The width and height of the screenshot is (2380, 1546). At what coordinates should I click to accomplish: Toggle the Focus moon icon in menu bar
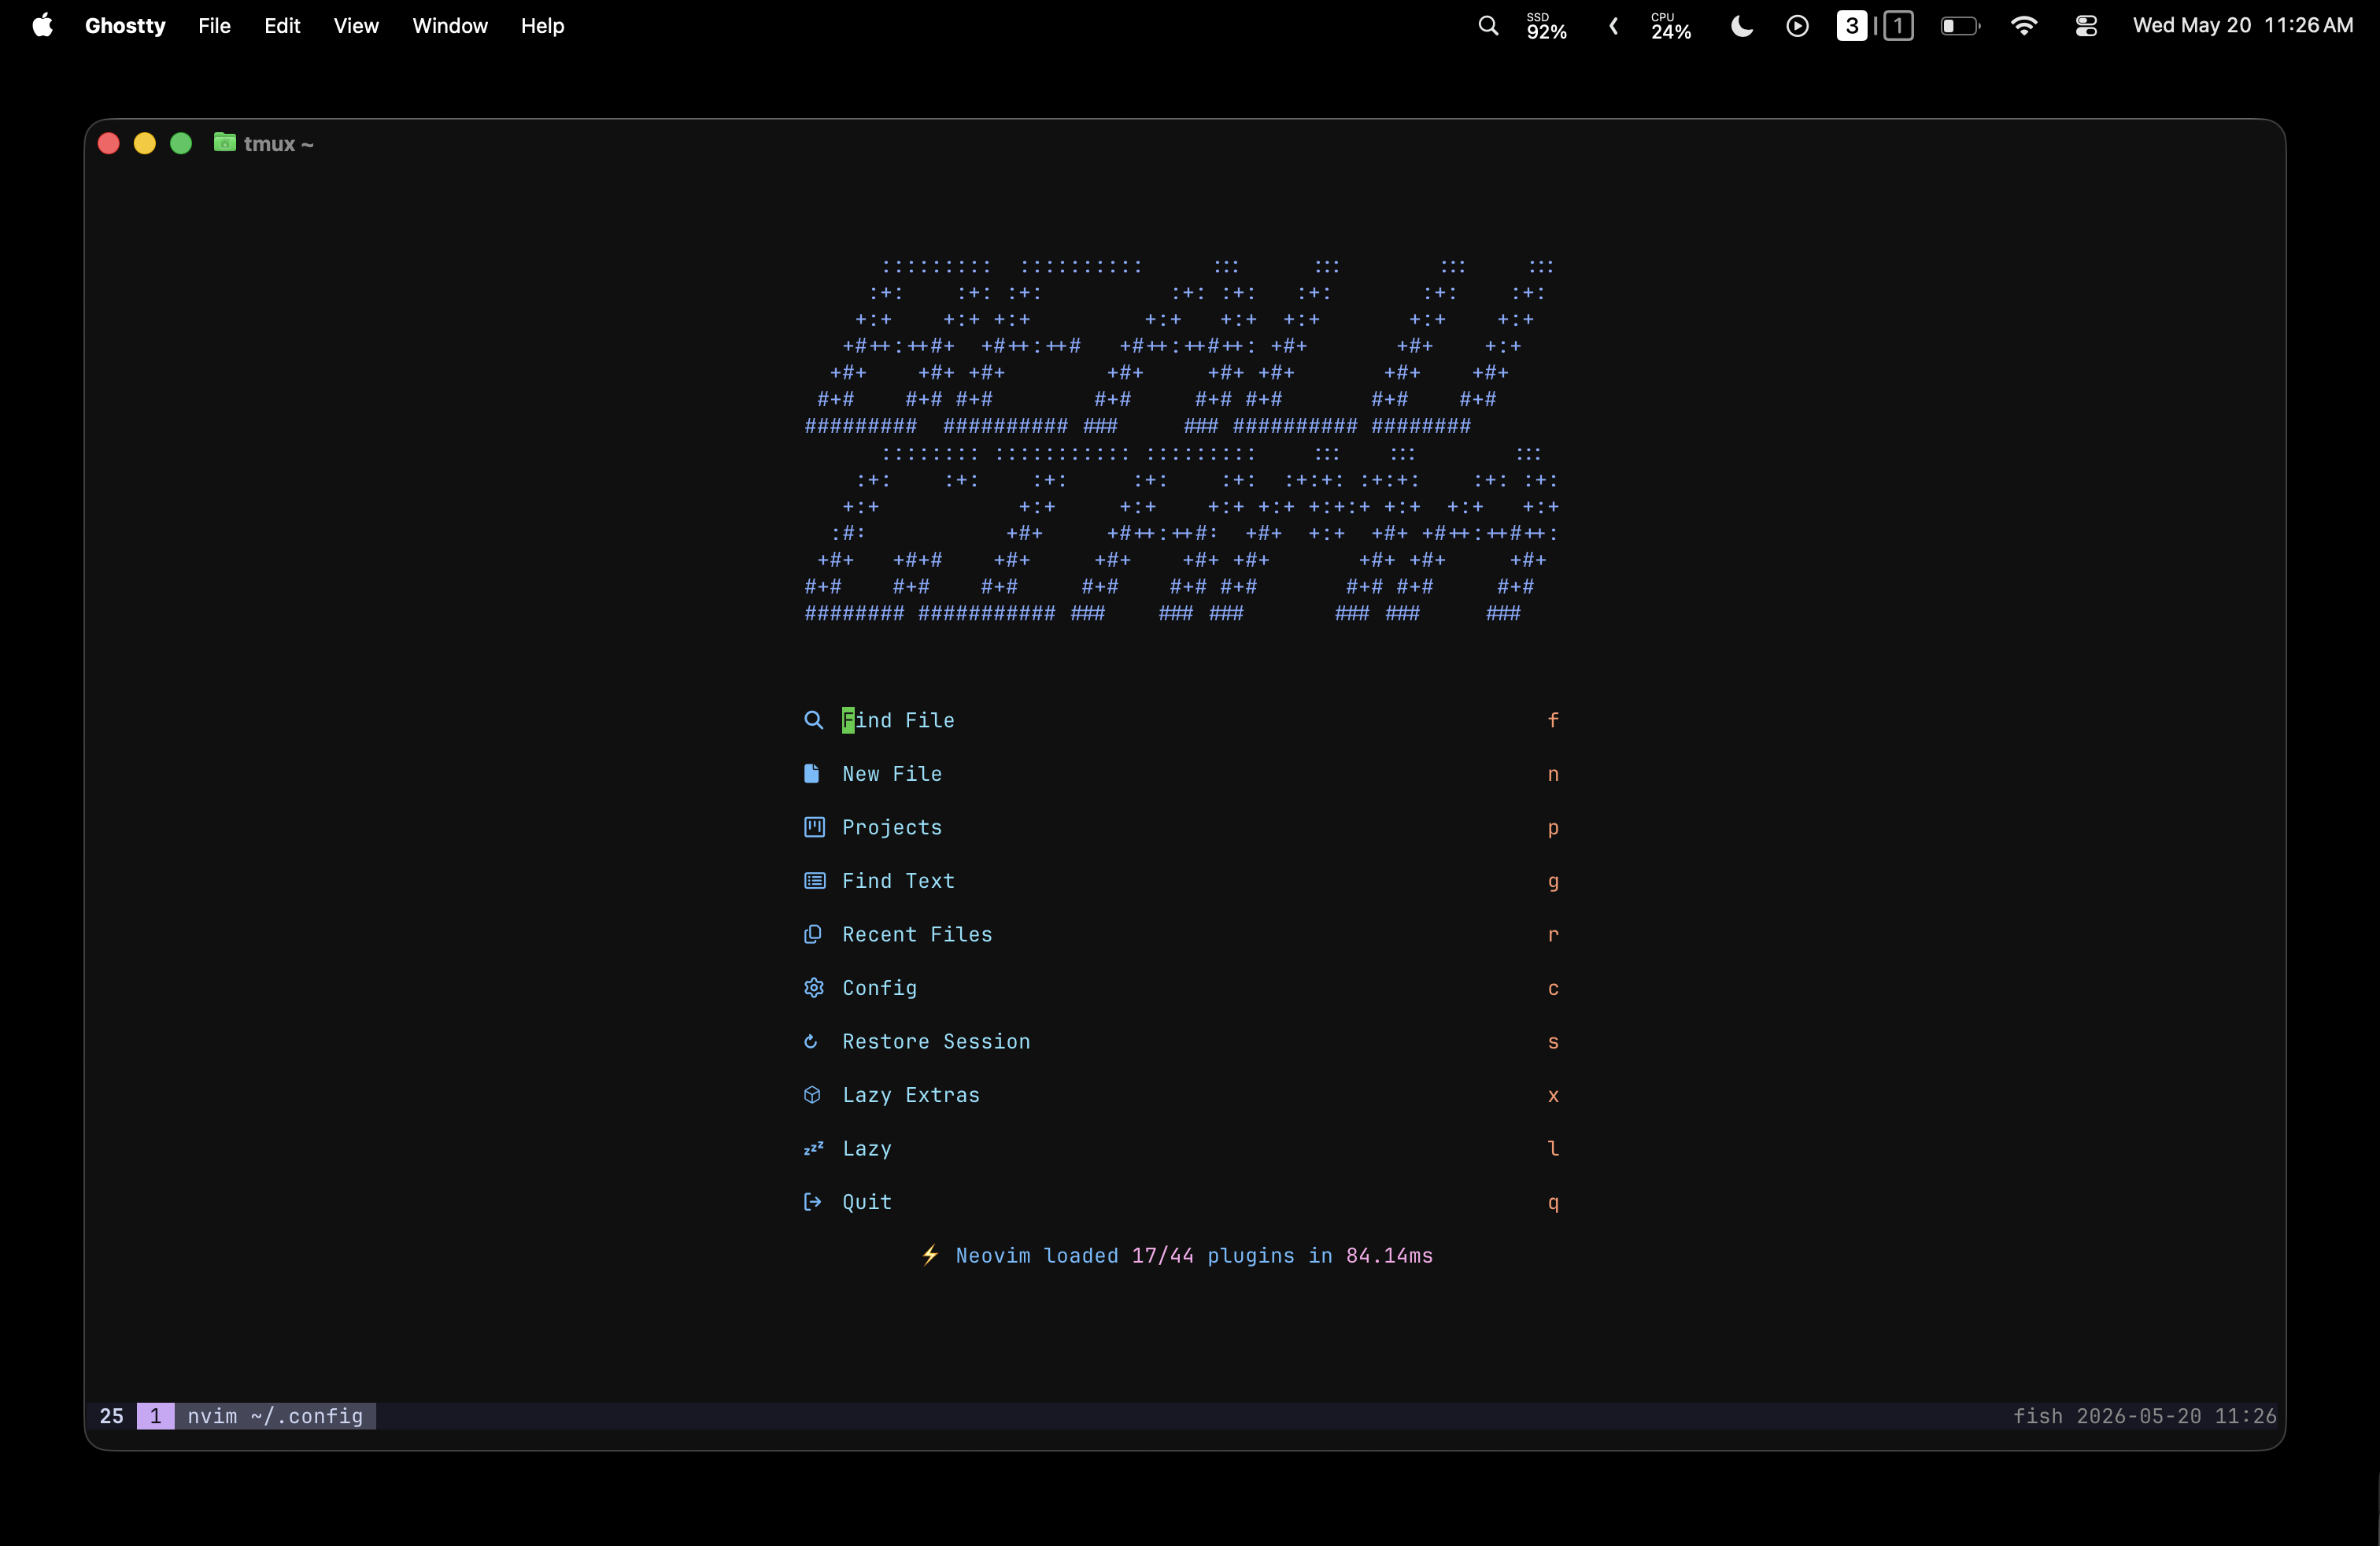tap(1741, 26)
